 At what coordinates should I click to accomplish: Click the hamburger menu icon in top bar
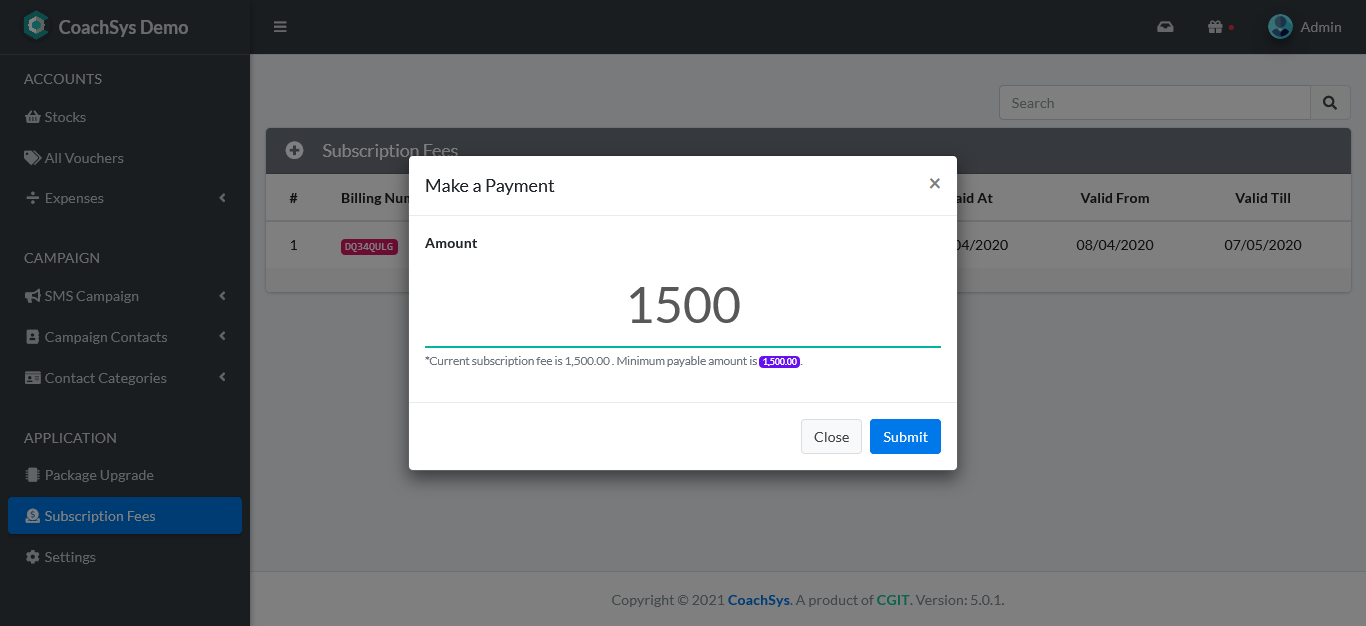[280, 27]
